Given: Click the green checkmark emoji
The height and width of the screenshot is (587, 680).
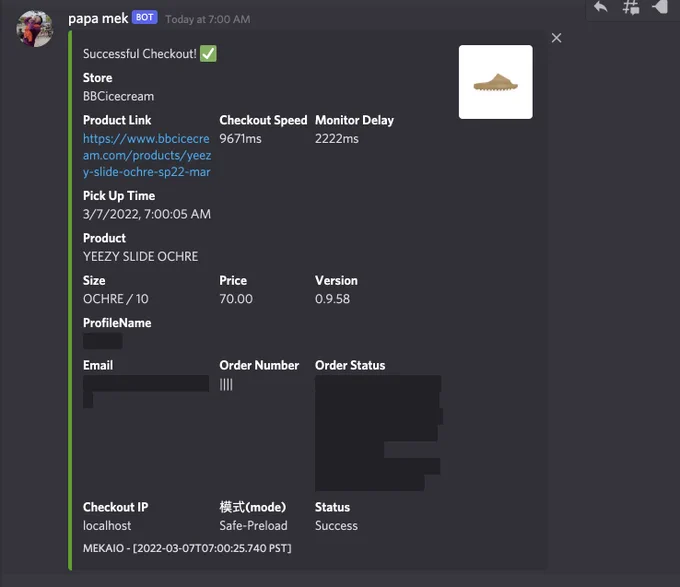Looking at the screenshot, I should pyautogui.click(x=208, y=54).
